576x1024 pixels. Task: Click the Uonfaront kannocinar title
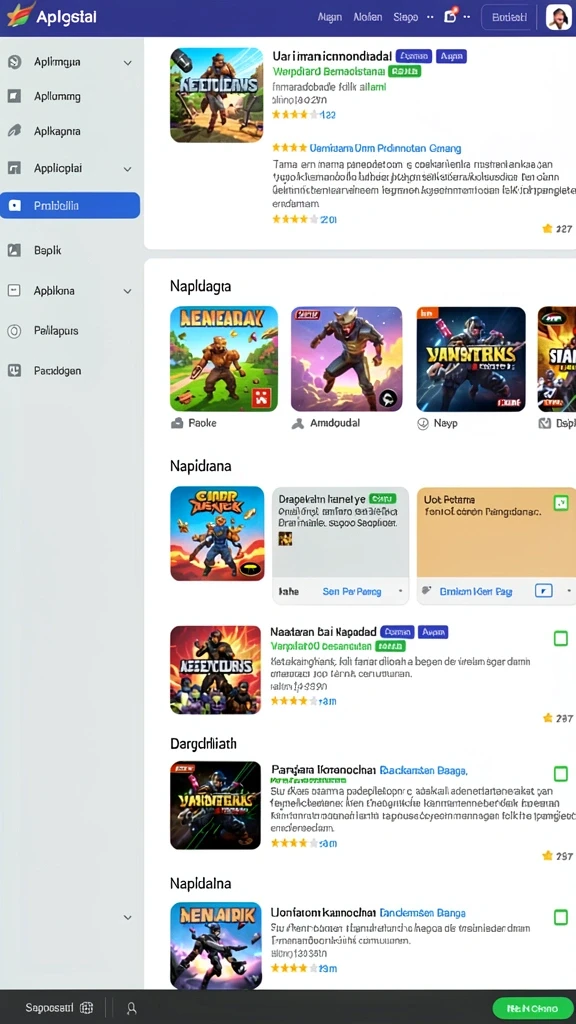(323, 912)
